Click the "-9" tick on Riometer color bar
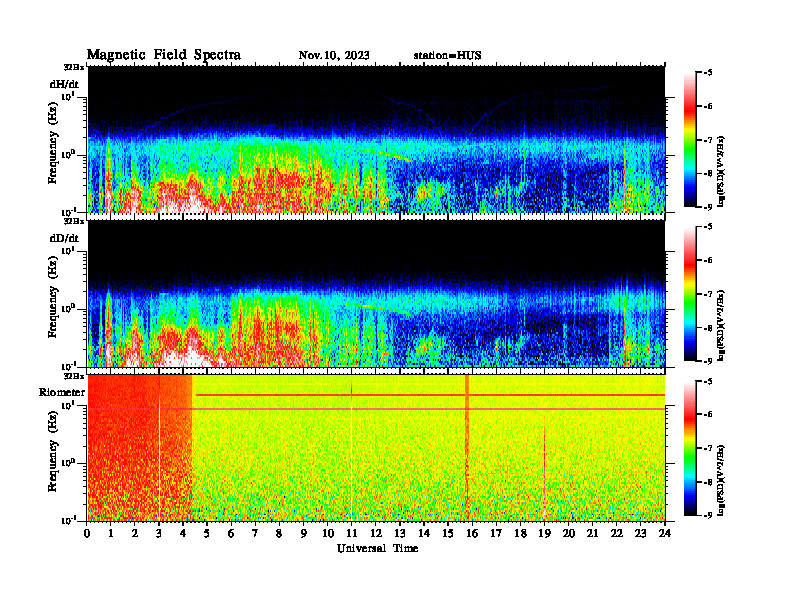This screenshot has height=612, width=792. tap(708, 515)
